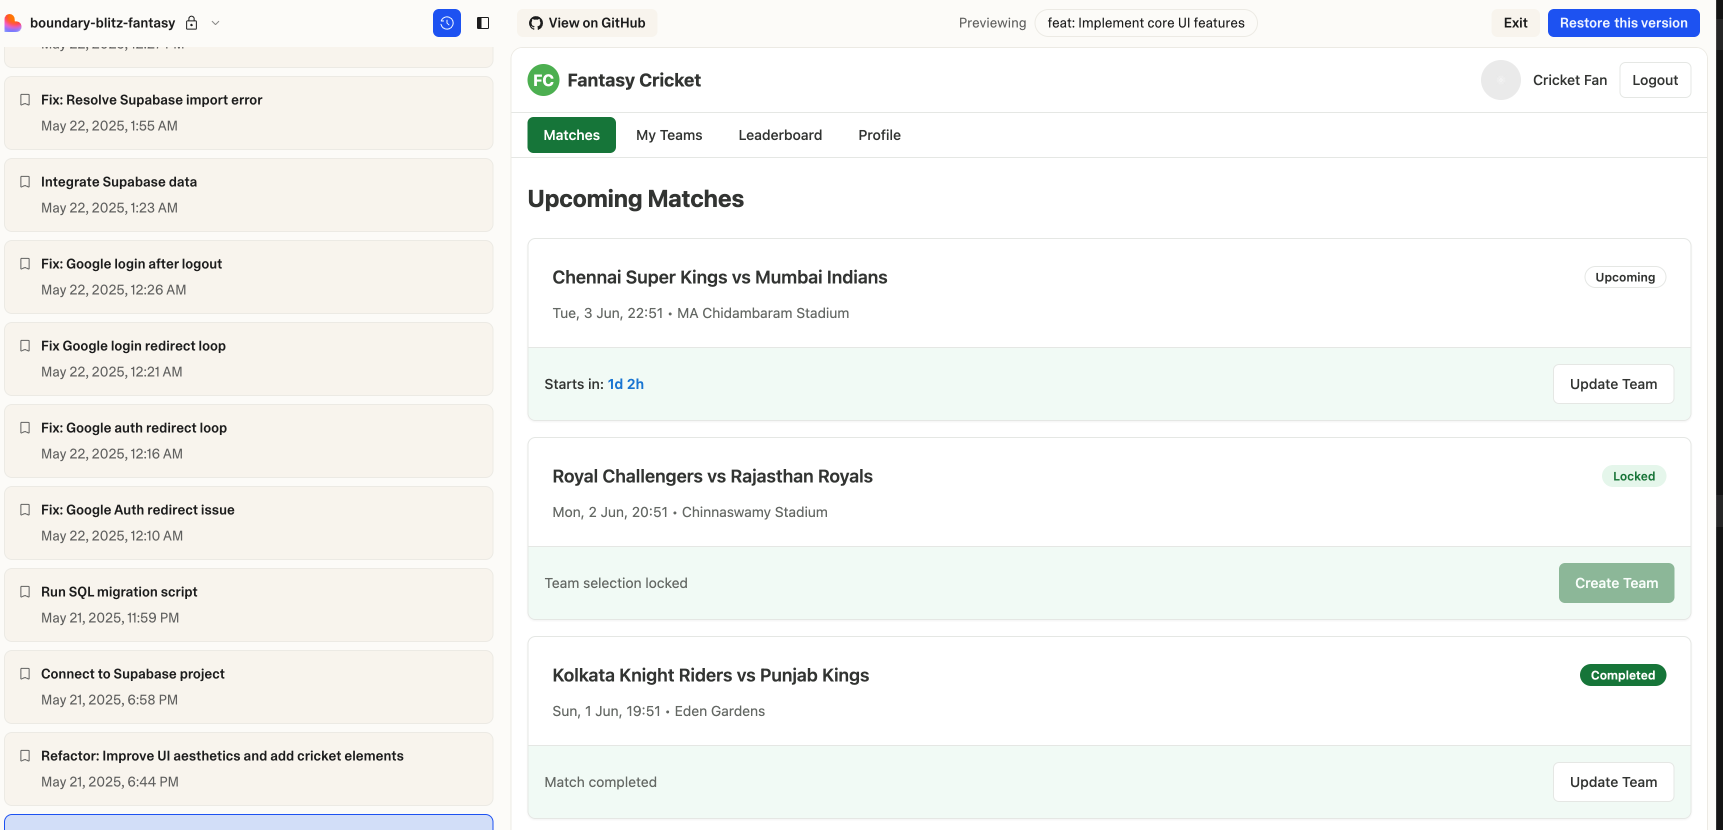
Task: Click the Cricket Fan username
Action: [1570, 80]
